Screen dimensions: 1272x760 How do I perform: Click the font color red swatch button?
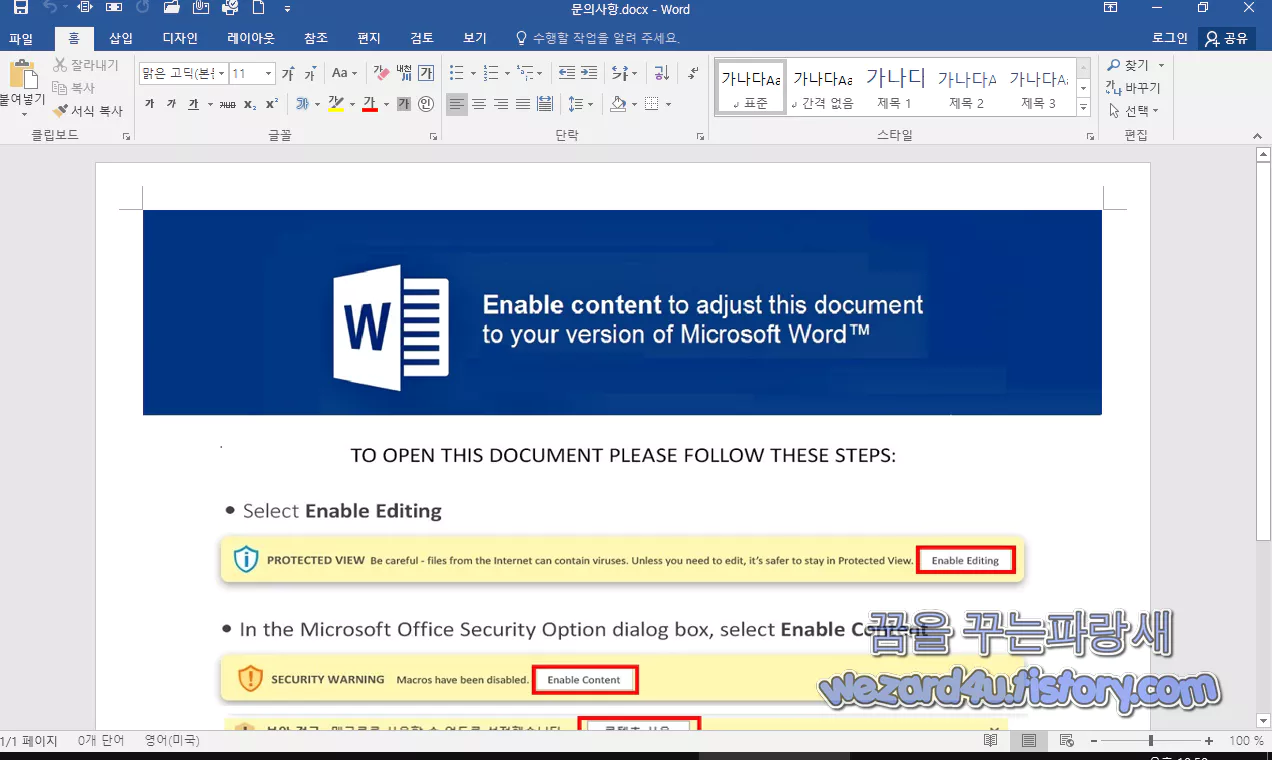click(369, 104)
